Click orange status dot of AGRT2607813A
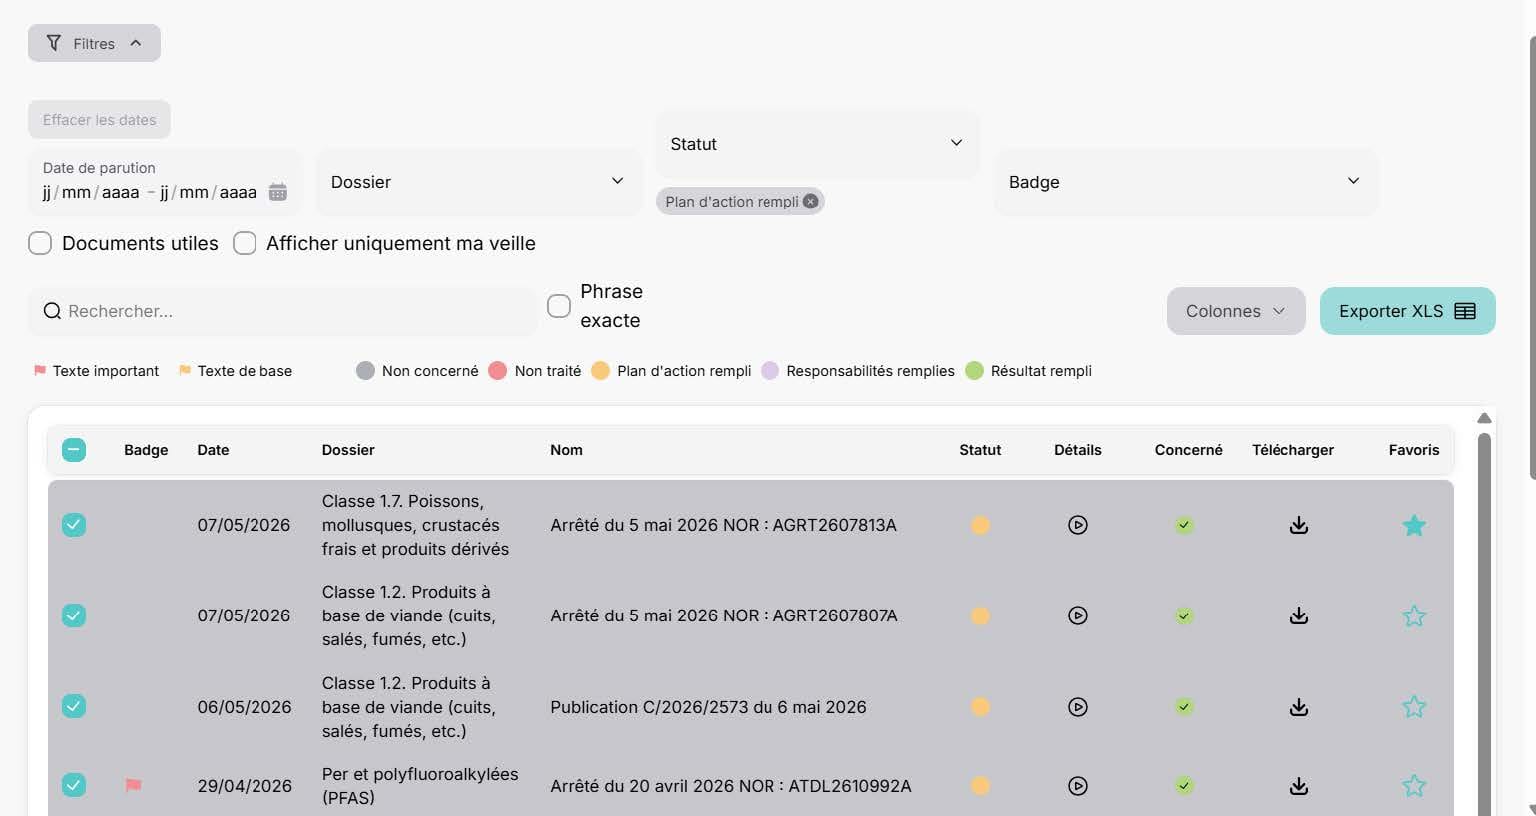Image resolution: width=1536 pixels, height=816 pixels. point(980,525)
